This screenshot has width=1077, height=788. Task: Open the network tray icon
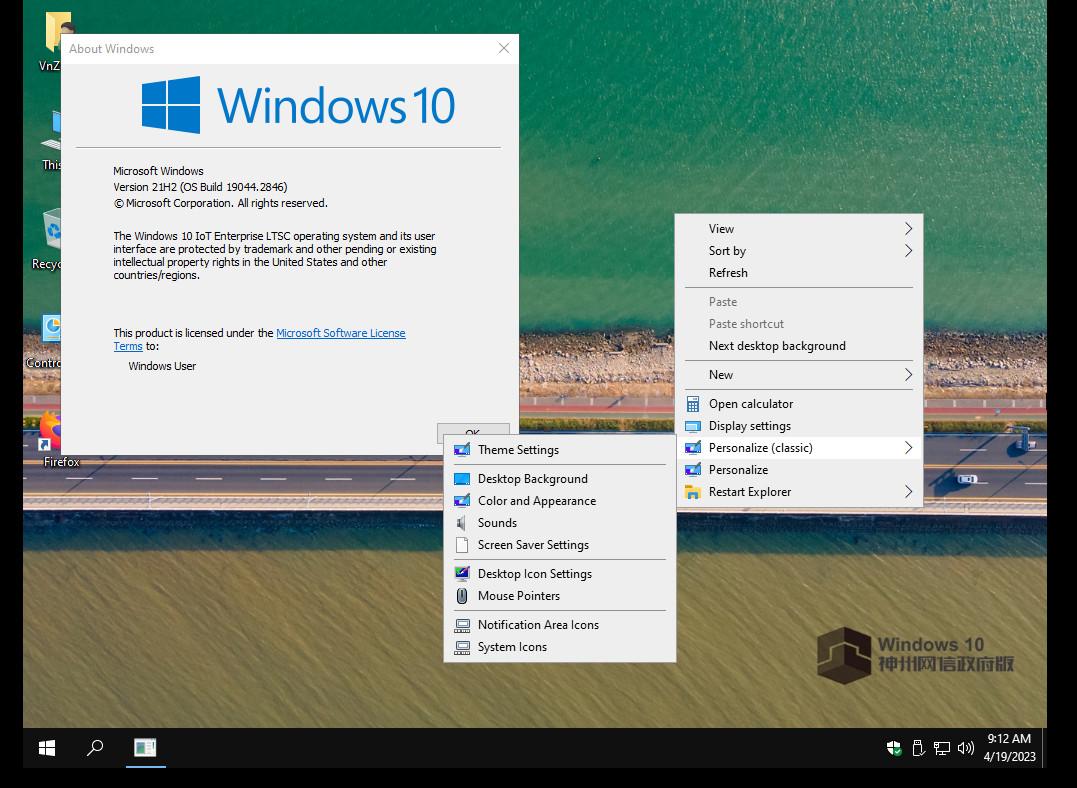tap(942, 748)
